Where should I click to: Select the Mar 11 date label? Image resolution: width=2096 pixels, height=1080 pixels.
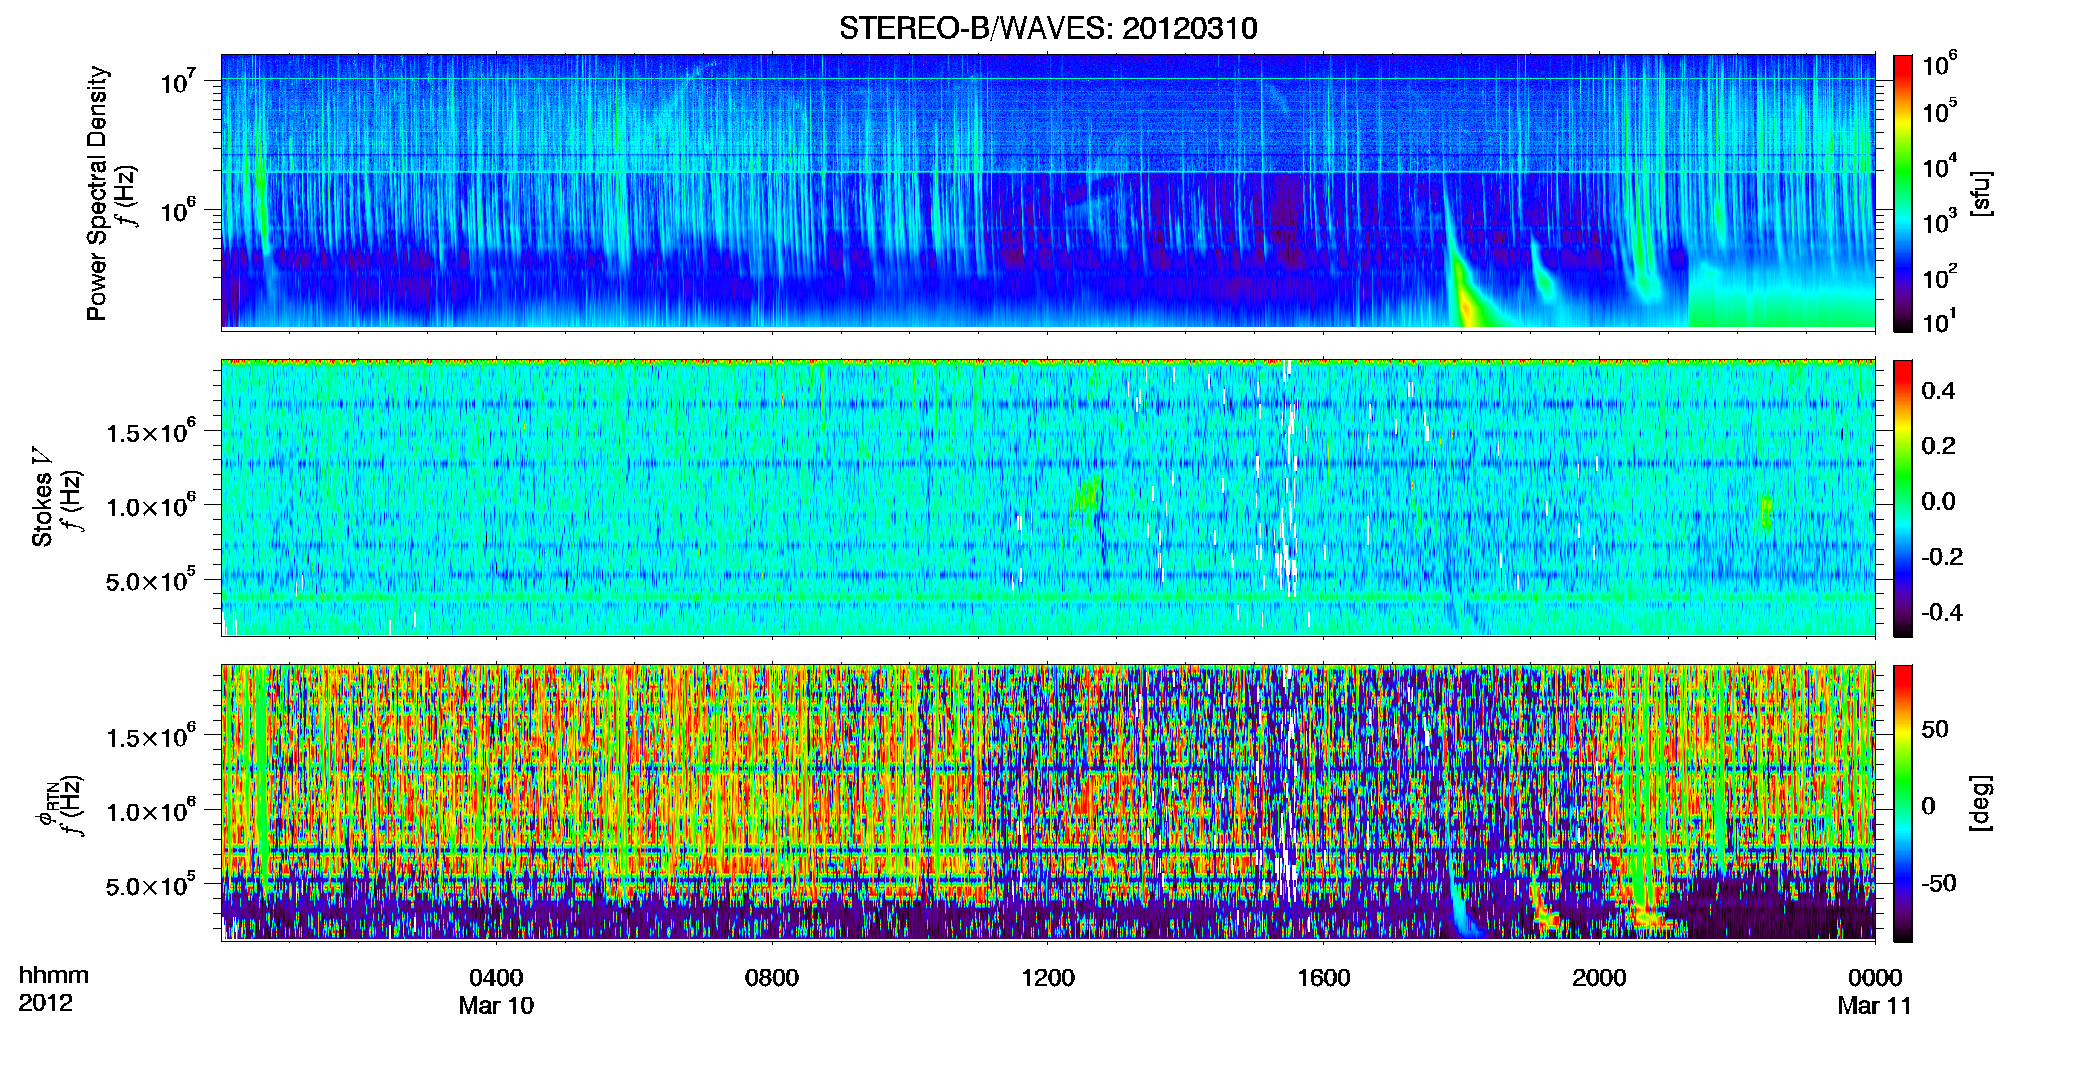[1875, 1006]
